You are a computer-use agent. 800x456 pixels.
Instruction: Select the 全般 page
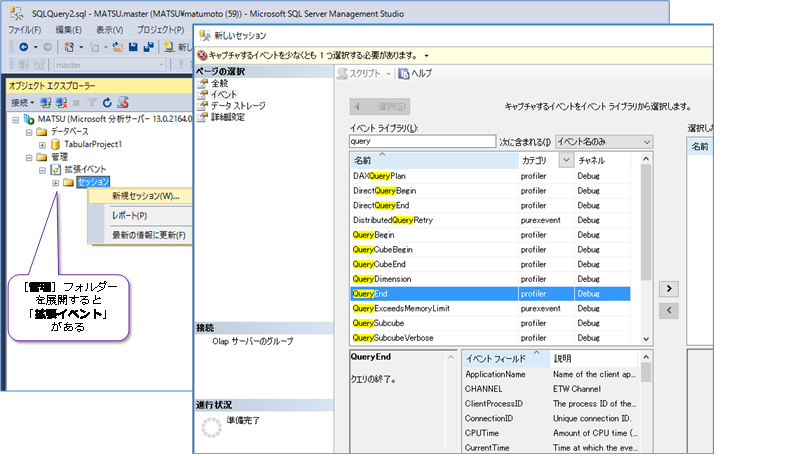click(x=219, y=83)
